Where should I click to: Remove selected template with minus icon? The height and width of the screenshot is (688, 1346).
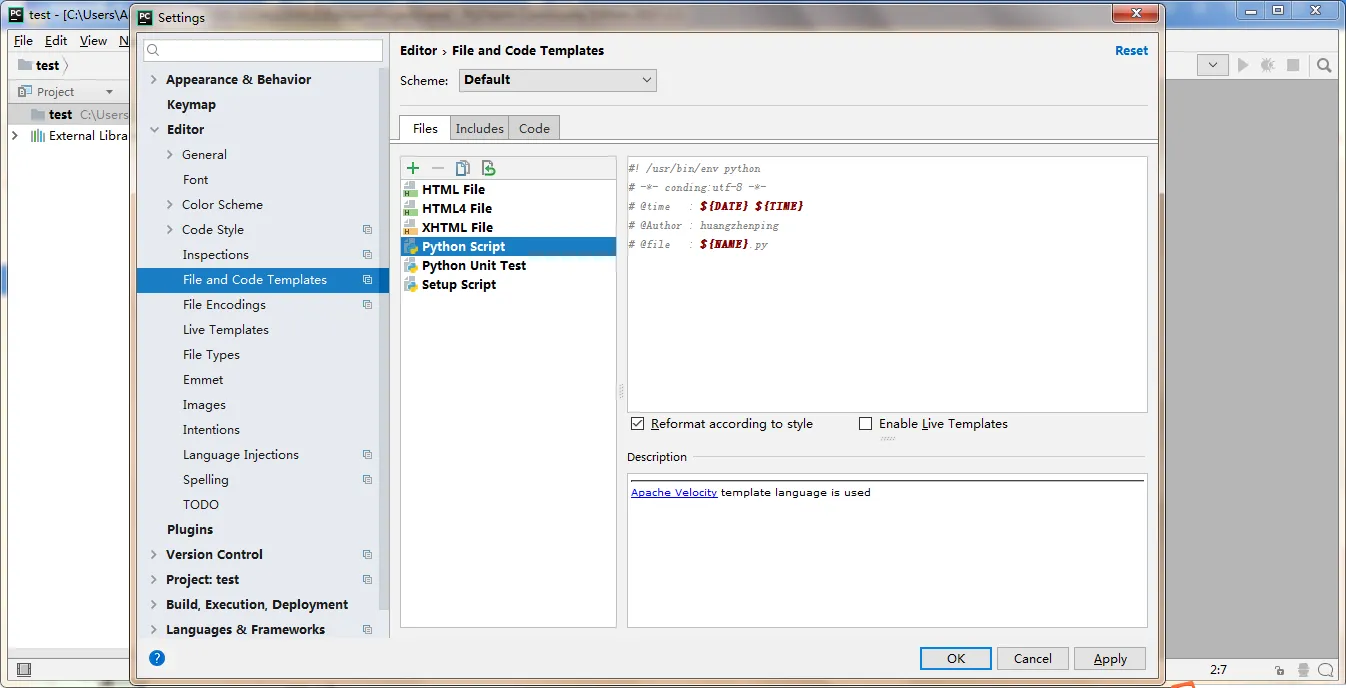click(438, 168)
